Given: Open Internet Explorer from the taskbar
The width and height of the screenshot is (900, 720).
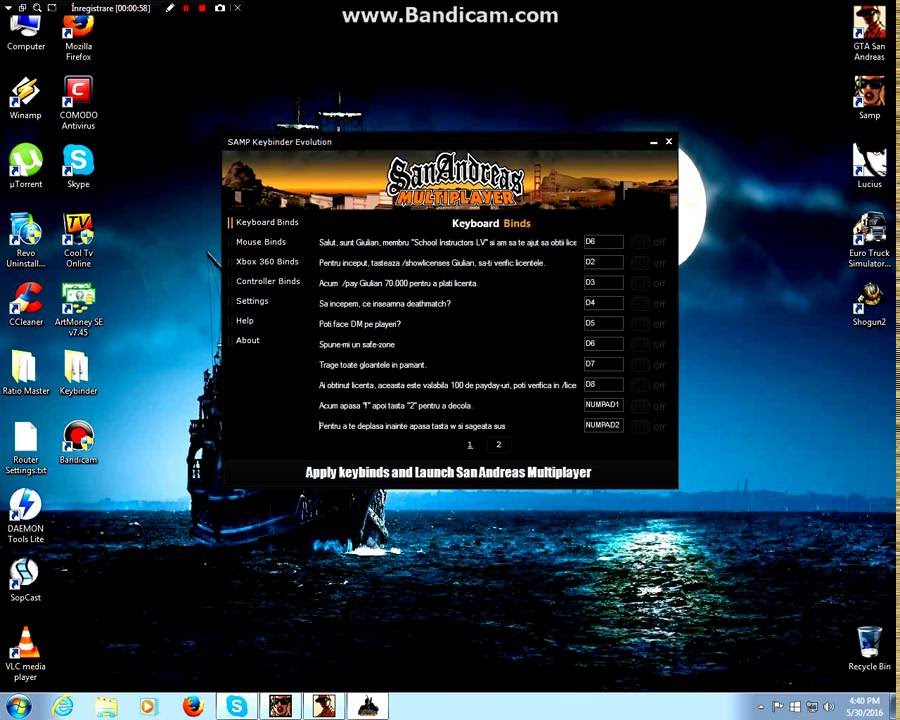Looking at the screenshot, I should pos(63,706).
